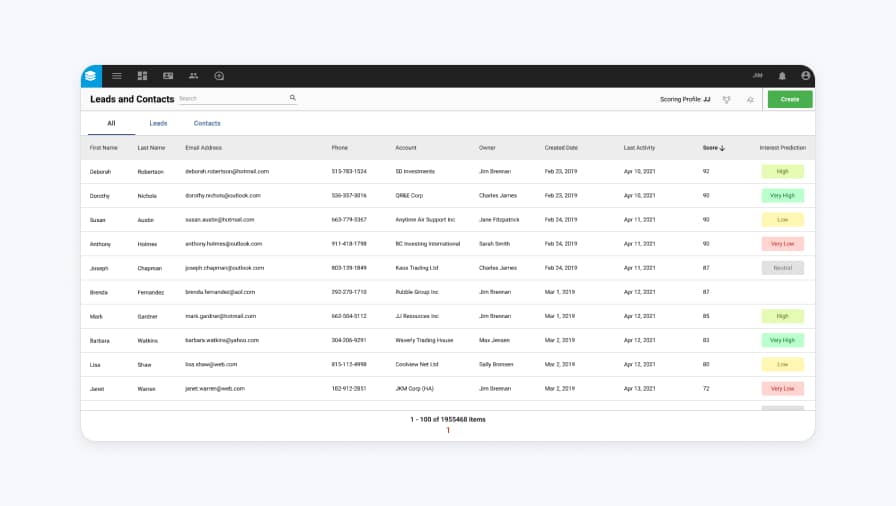Toggle Score column sort arrow
The width and height of the screenshot is (896, 506).
pos(722,148)
